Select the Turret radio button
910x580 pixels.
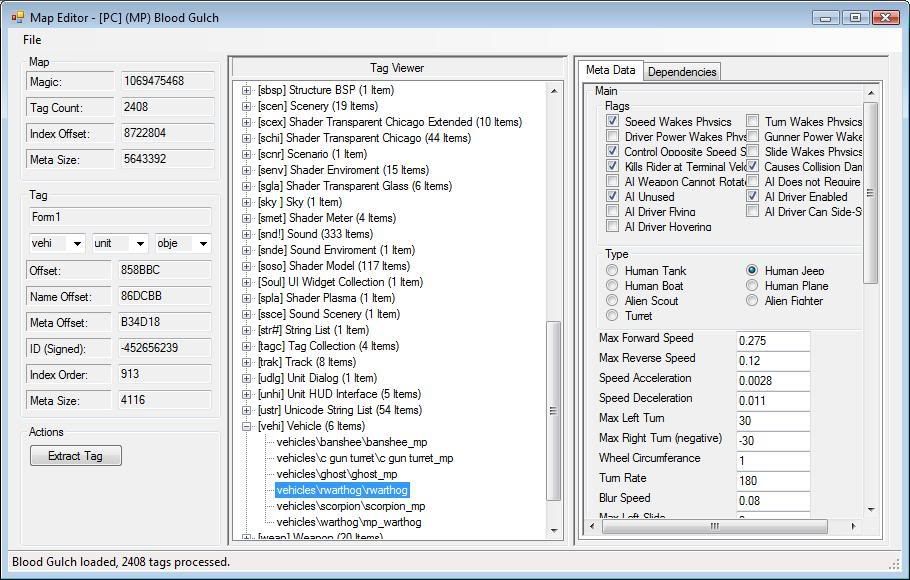(612, 315)
